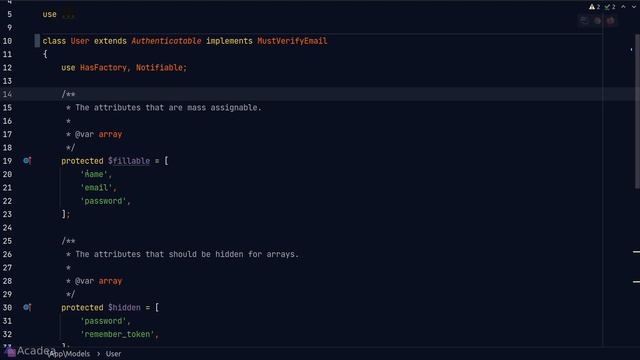Image resolution: width=640 pixels, height=360 pixels.
Task: Click line number 10 in the gutter
Action: [x=7, y=41]
